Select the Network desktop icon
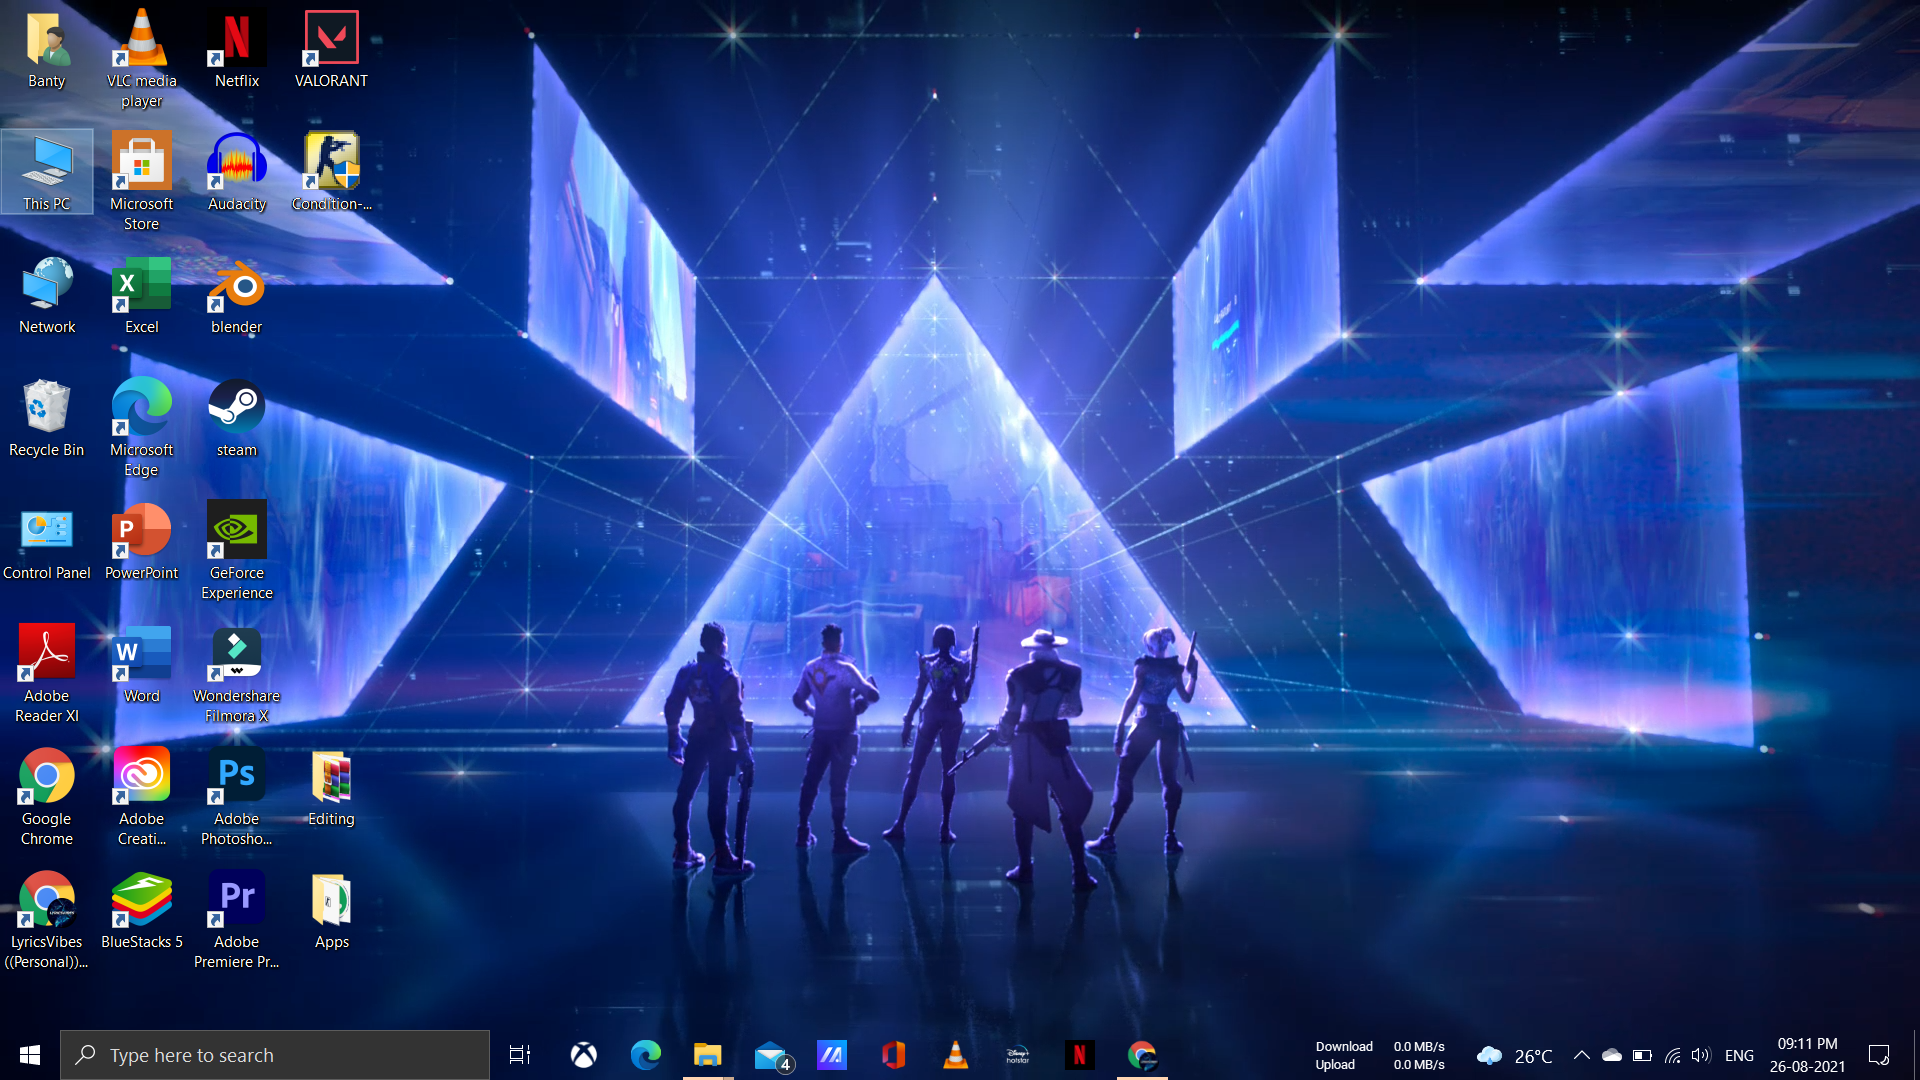 (x=47, y=296)
